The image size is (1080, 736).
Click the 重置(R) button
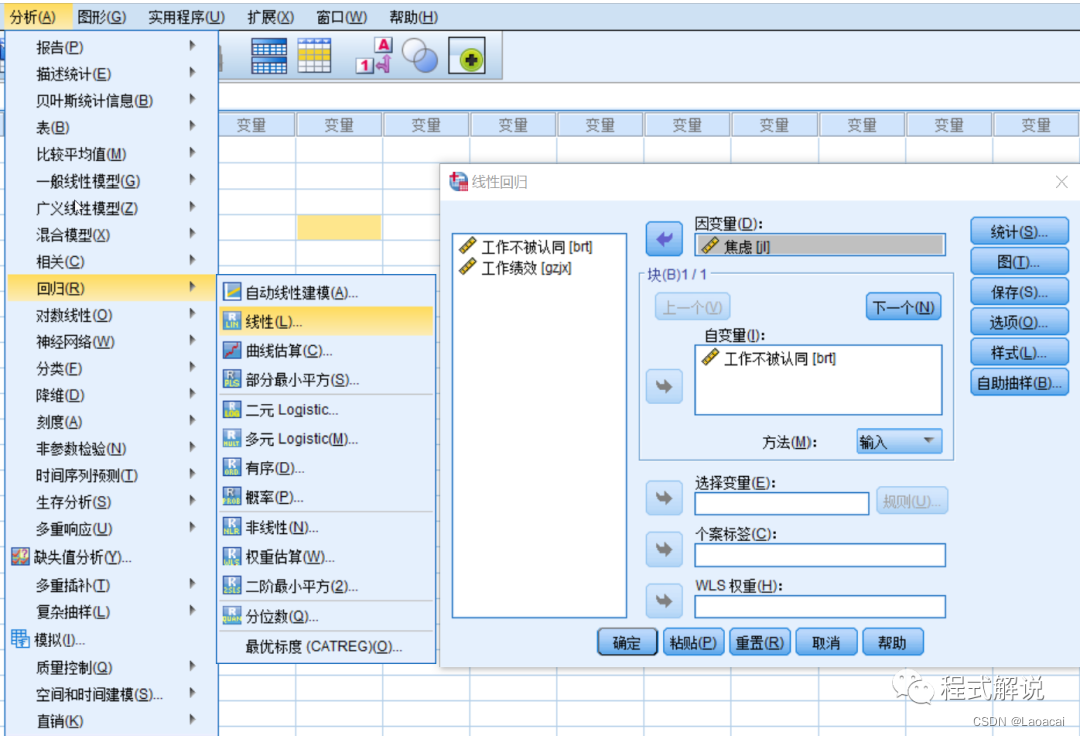(759, 643)
